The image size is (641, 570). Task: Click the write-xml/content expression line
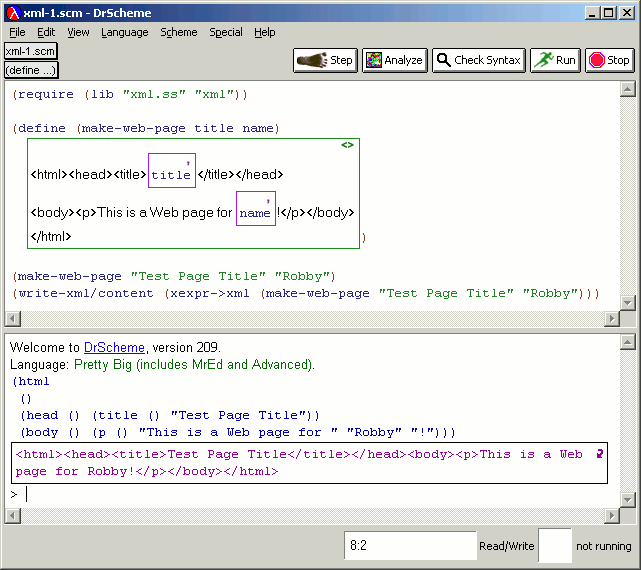(x=306, y=294)
